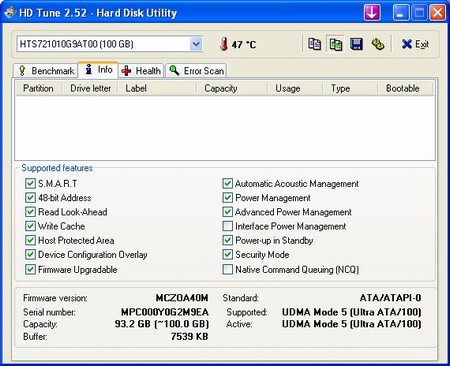This screenshot has height=366, width=450.
Task: Switch to the Benchmark tab
Action: pos(46,71)
